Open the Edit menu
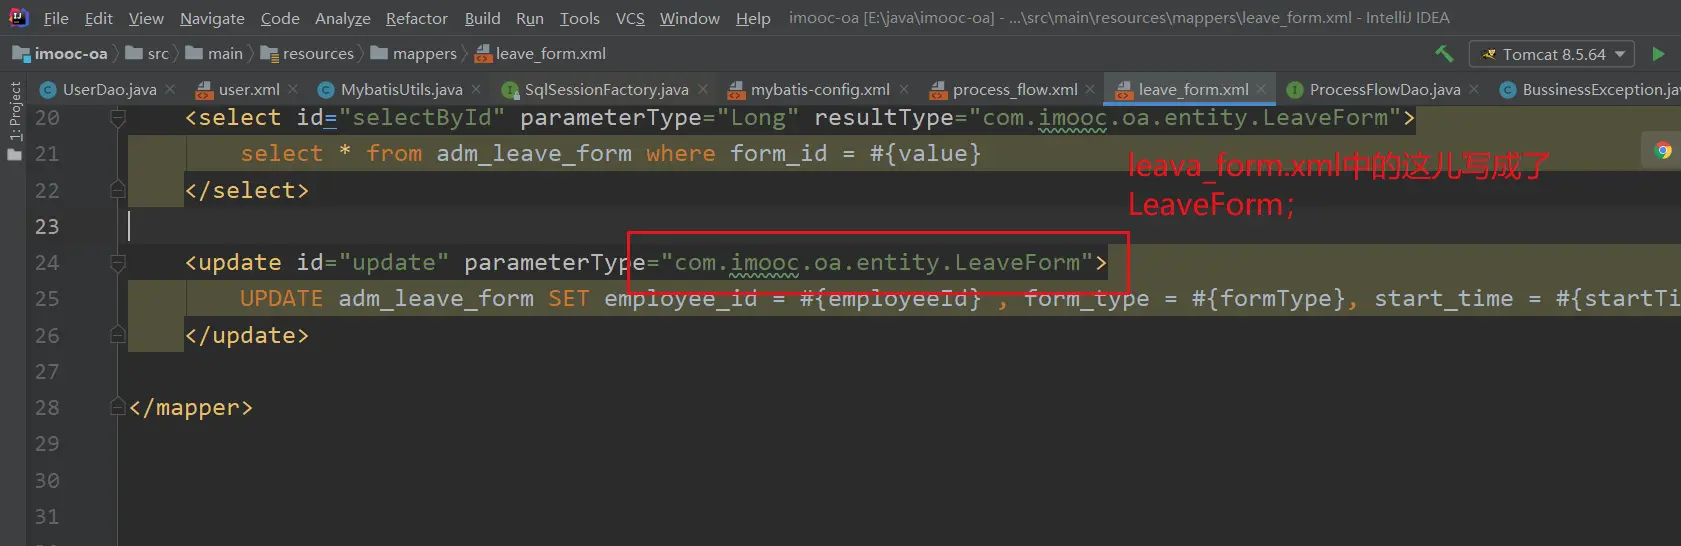 (x=98, y=18)
